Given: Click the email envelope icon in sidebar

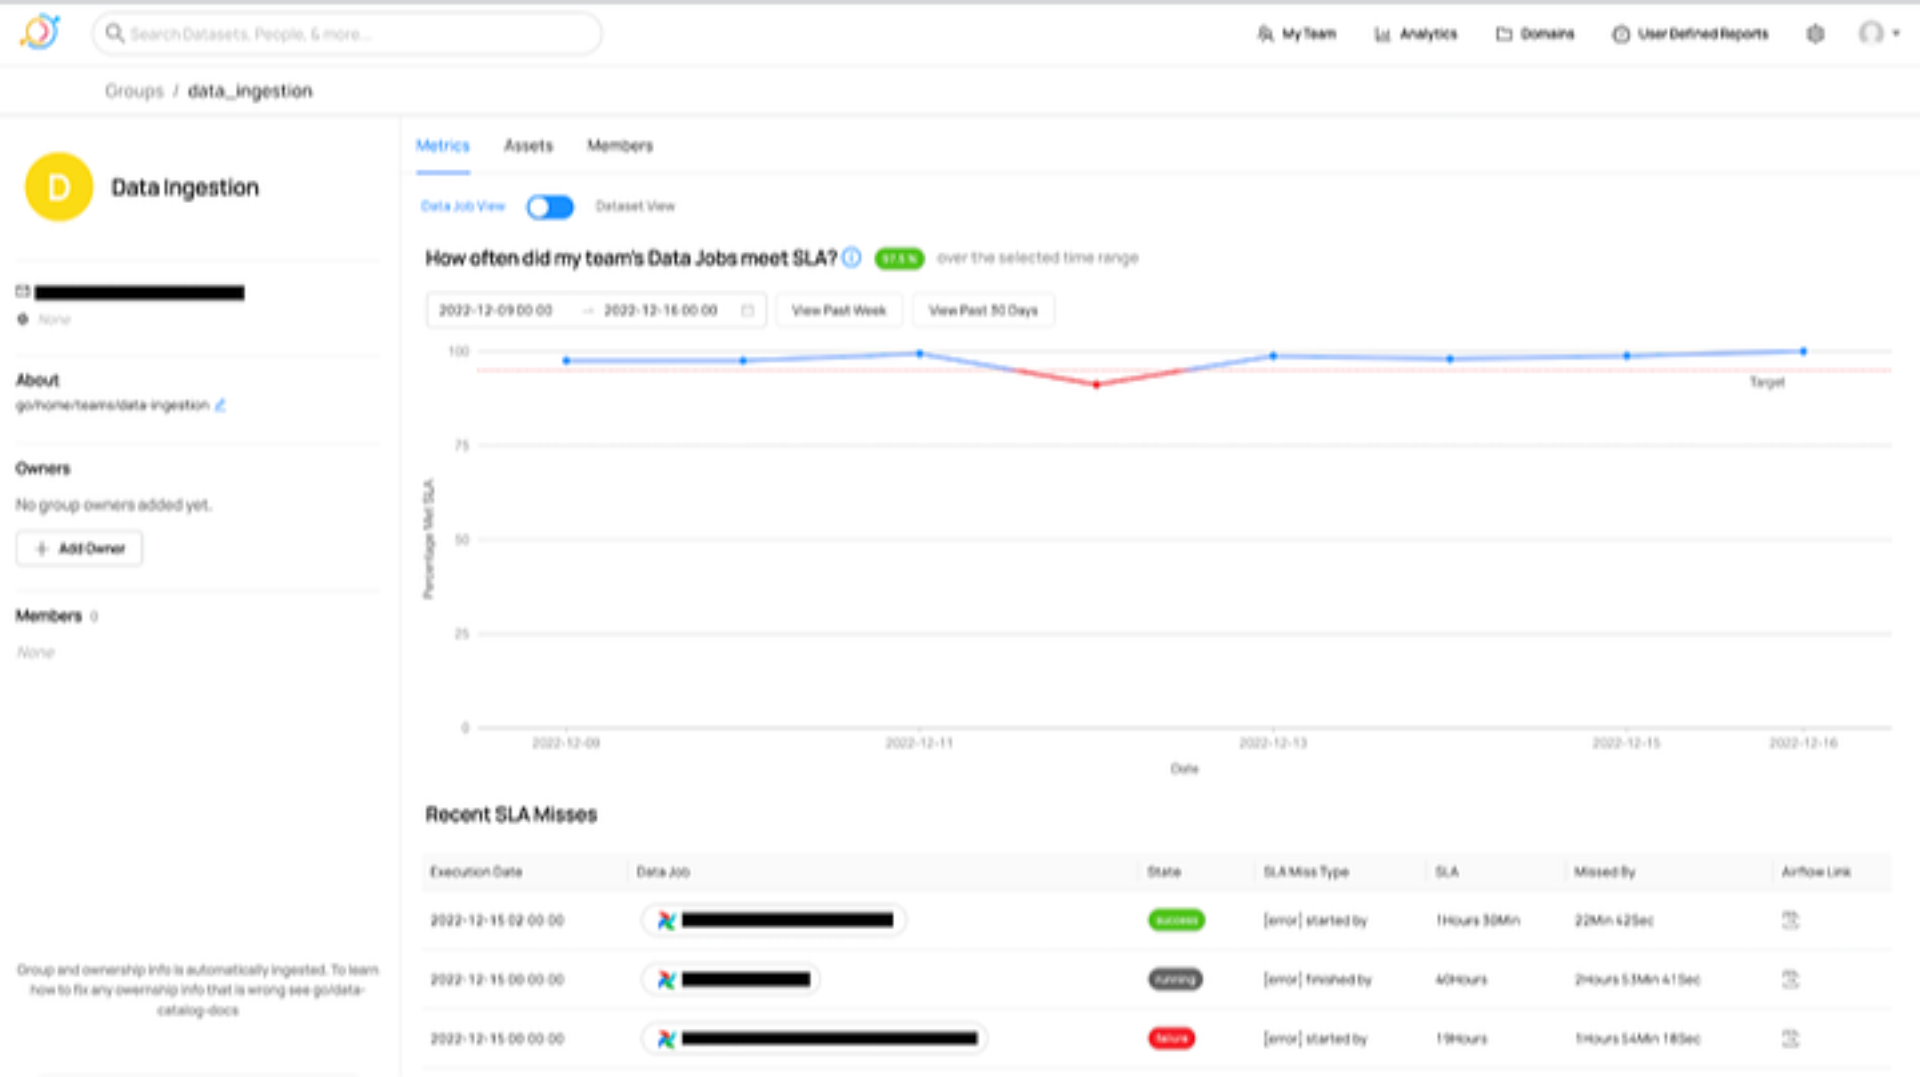Looking at the screenshot, I should (x=23, y=292).
